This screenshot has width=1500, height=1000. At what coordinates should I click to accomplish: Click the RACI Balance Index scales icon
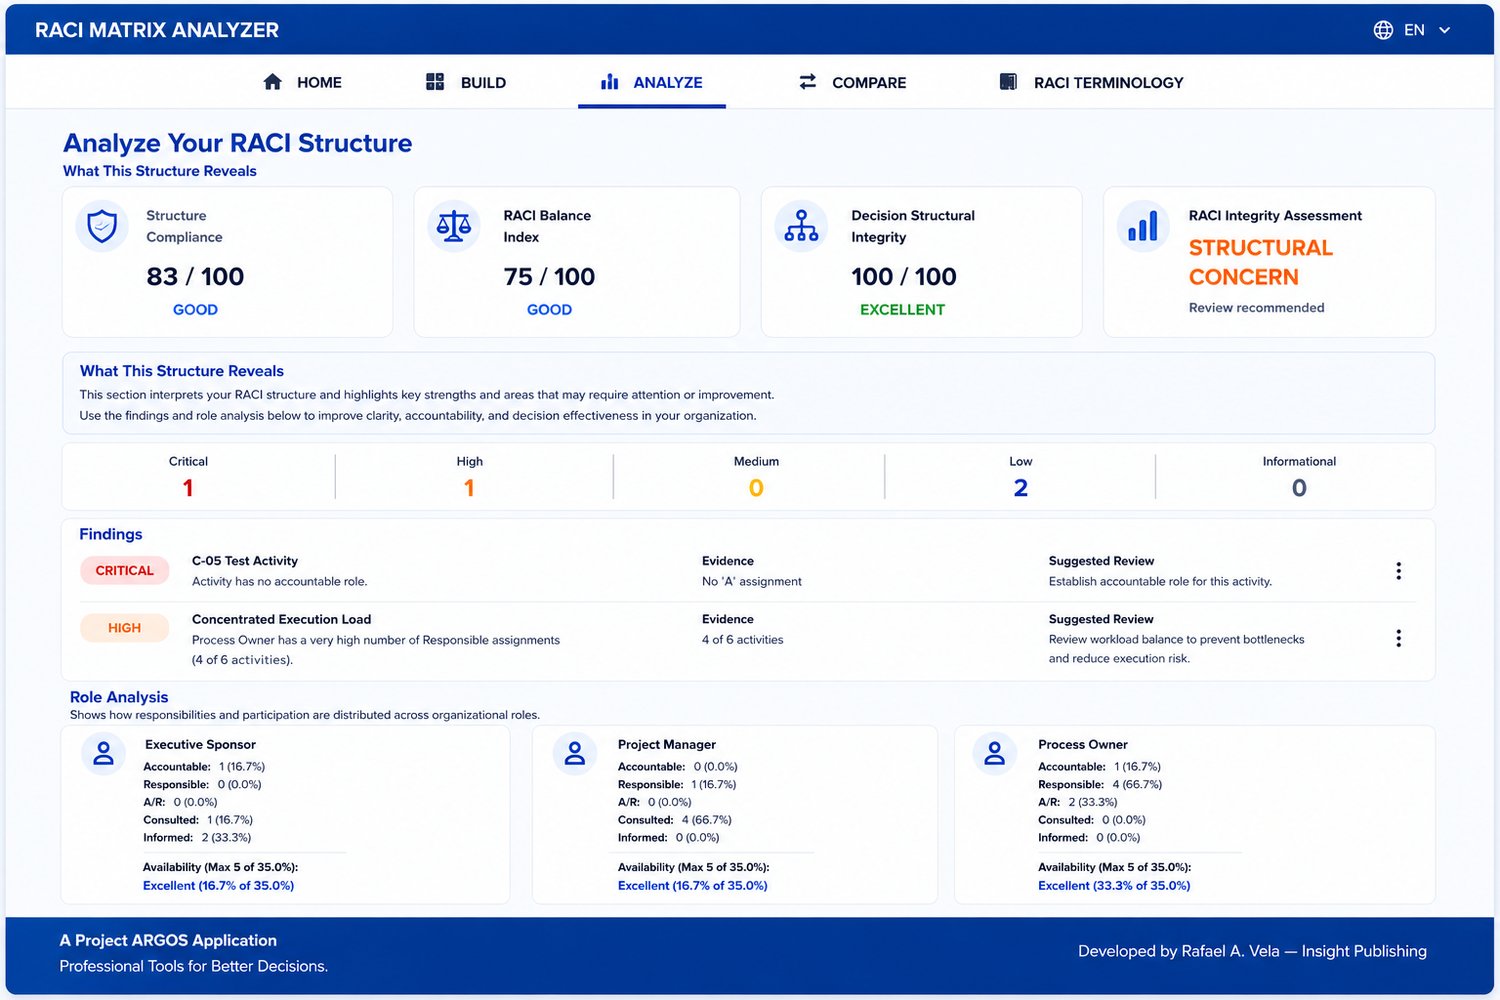click(x=454, y=226)
